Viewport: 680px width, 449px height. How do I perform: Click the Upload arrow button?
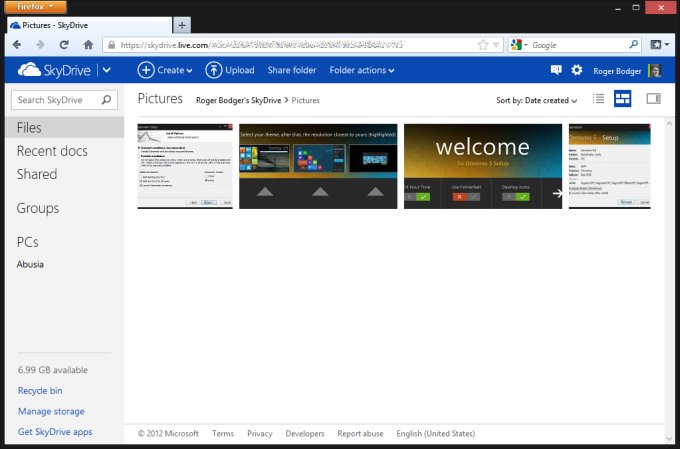tap(214, 70)
